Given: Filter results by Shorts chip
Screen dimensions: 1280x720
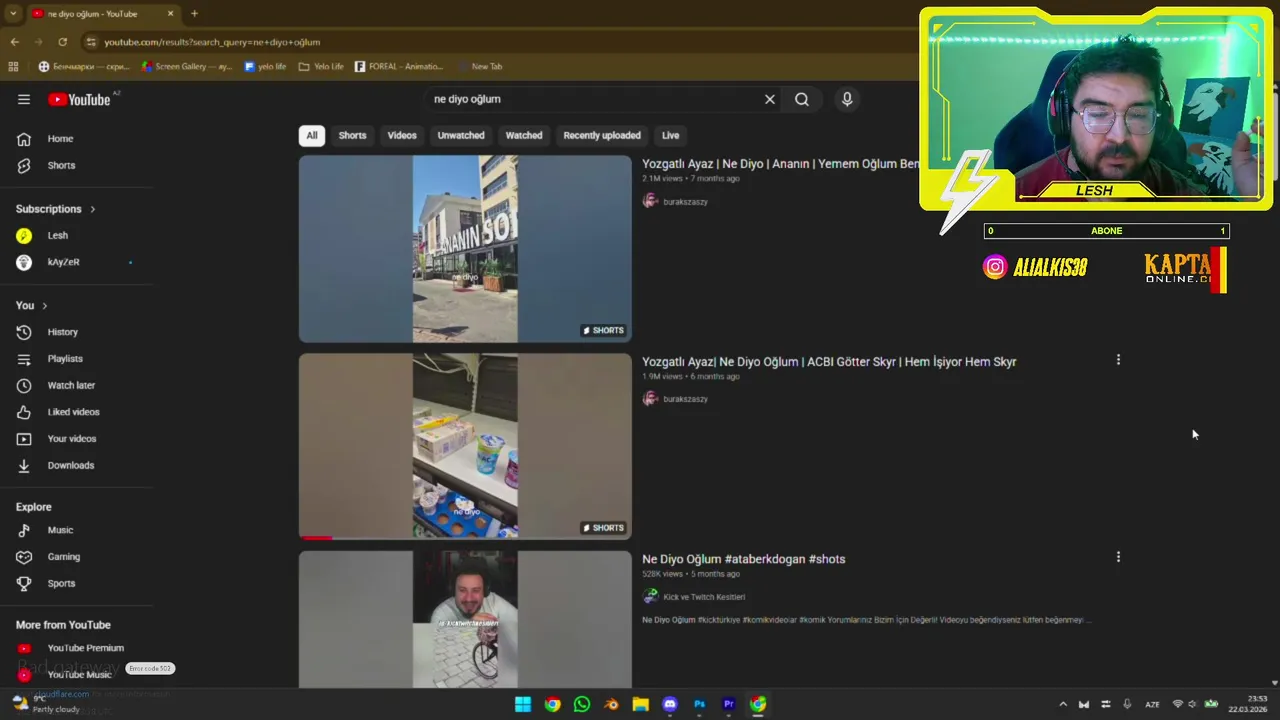Looking at the screenshot, I should click(x=352, y=135).
